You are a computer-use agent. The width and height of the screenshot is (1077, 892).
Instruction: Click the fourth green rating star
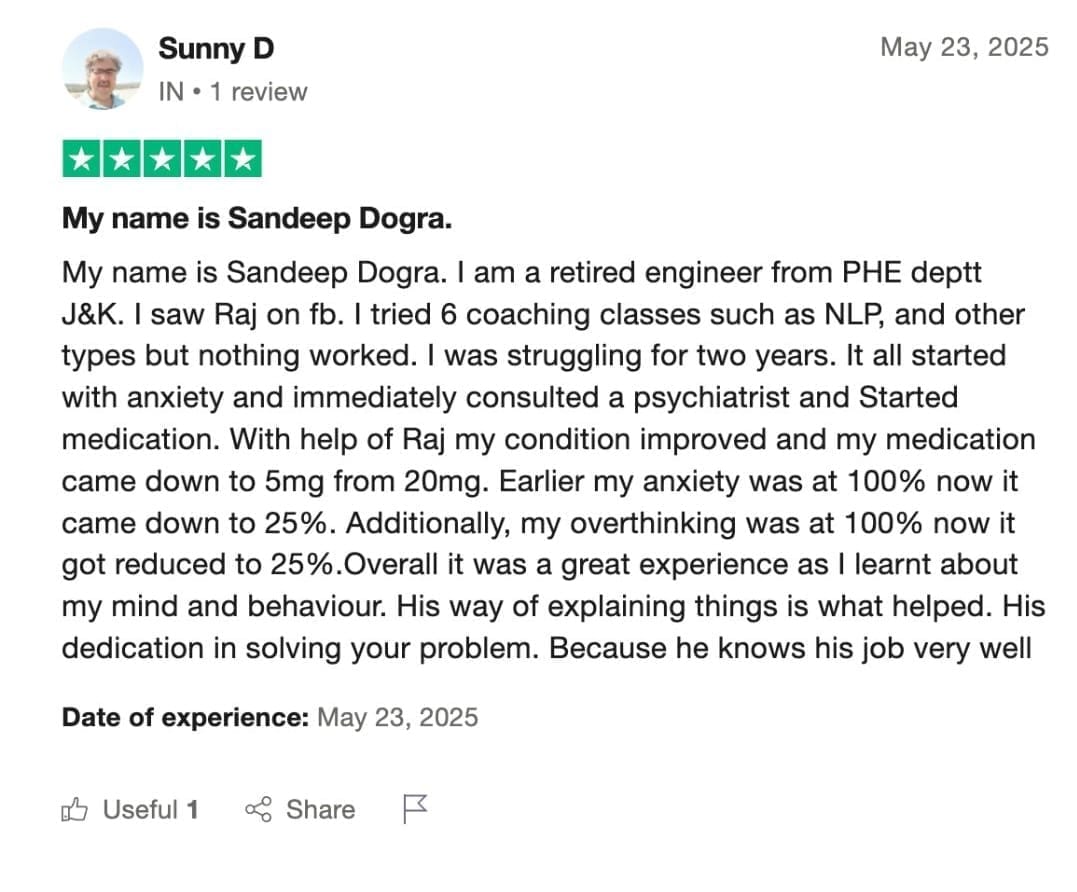coord(203,159)
